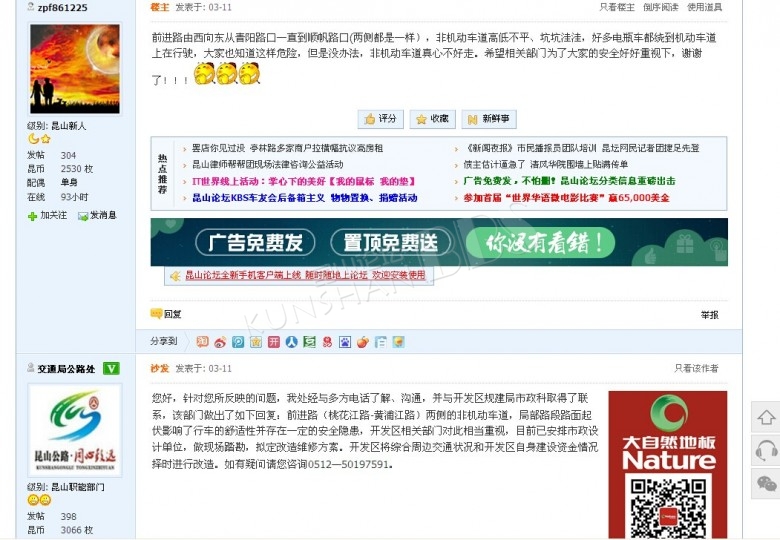Click the 发消息 (send message) icon

coord(97,215)
